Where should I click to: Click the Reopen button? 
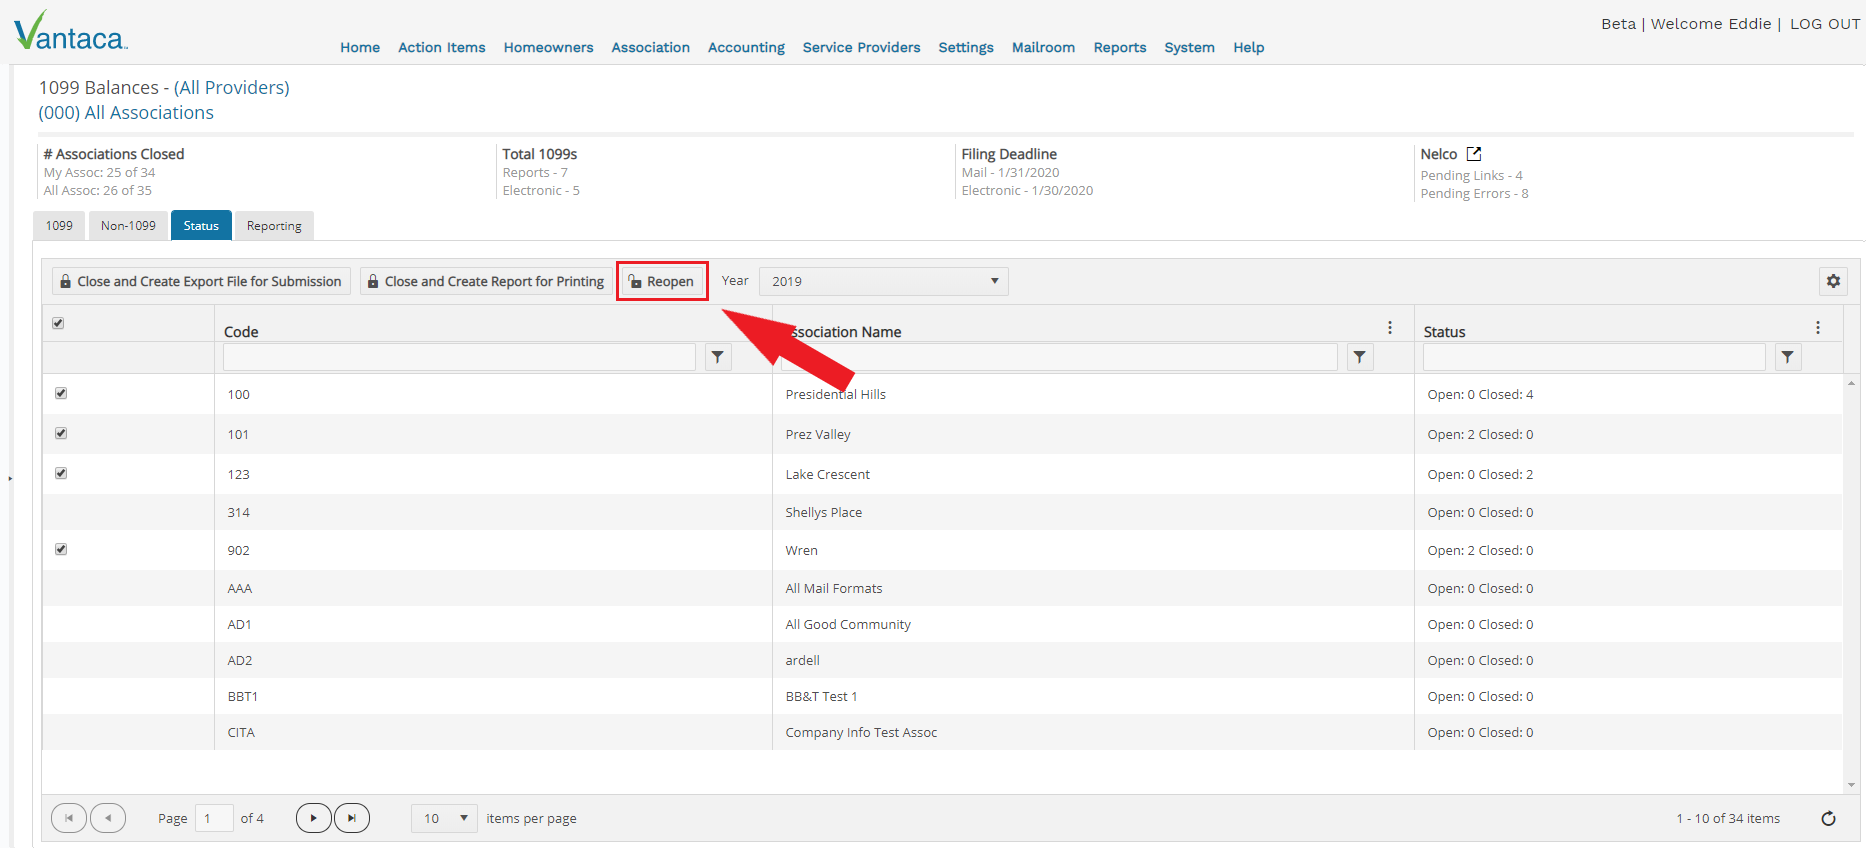click(x=661, y=281)
